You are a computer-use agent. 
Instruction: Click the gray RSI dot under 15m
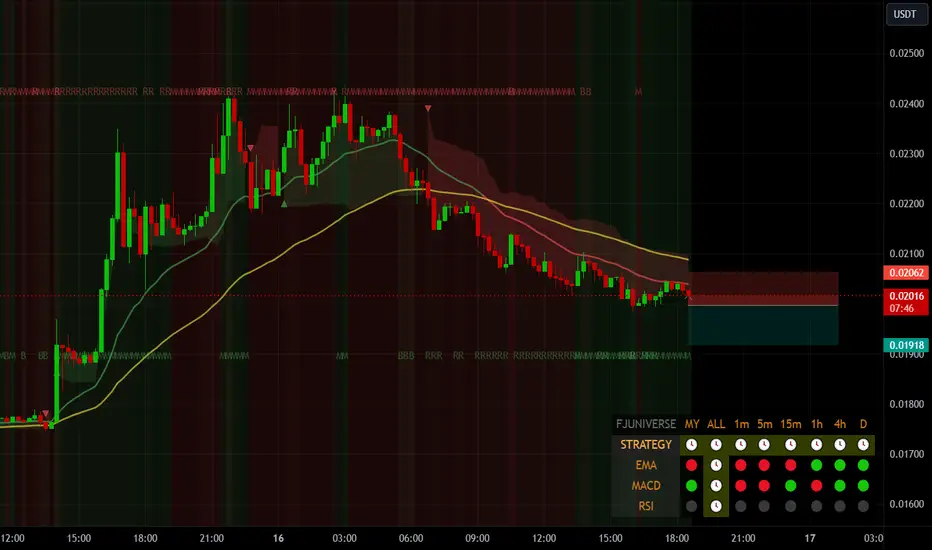(791, 506)
